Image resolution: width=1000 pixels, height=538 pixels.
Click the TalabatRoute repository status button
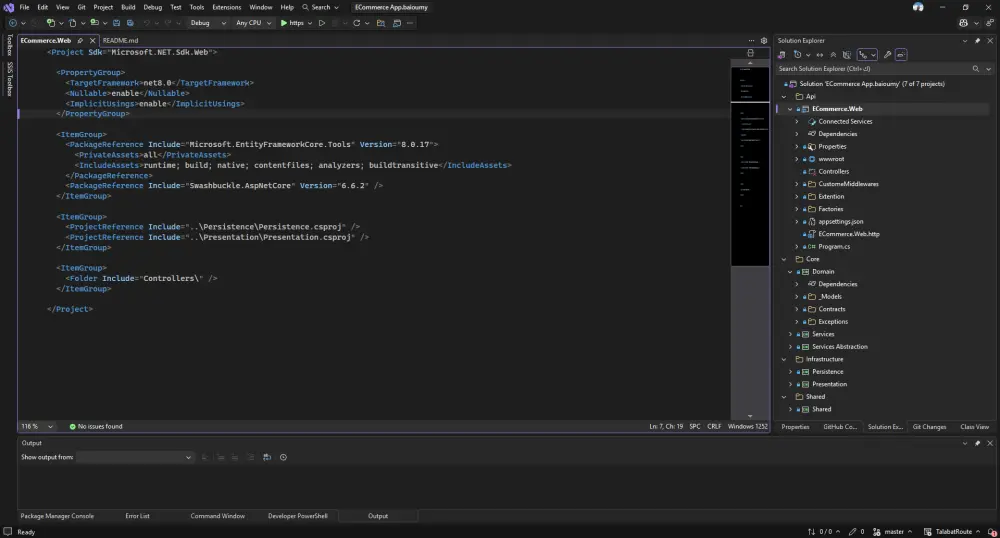(952, 532)
